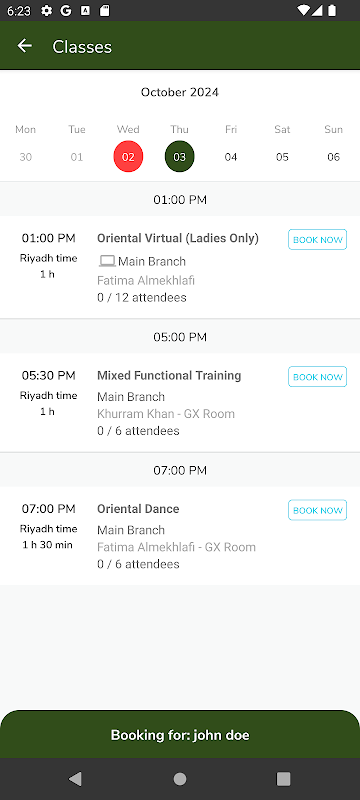The image size is (360, 800).
Task: Open Mixed Functional Training class title
Action: (x=169, y=376)
